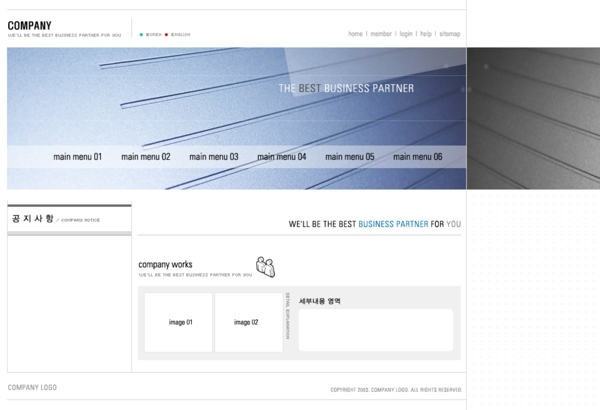600x410 pixels.
Task: Open the image 01 thumbnail
Action: click(x=178, y=322)
